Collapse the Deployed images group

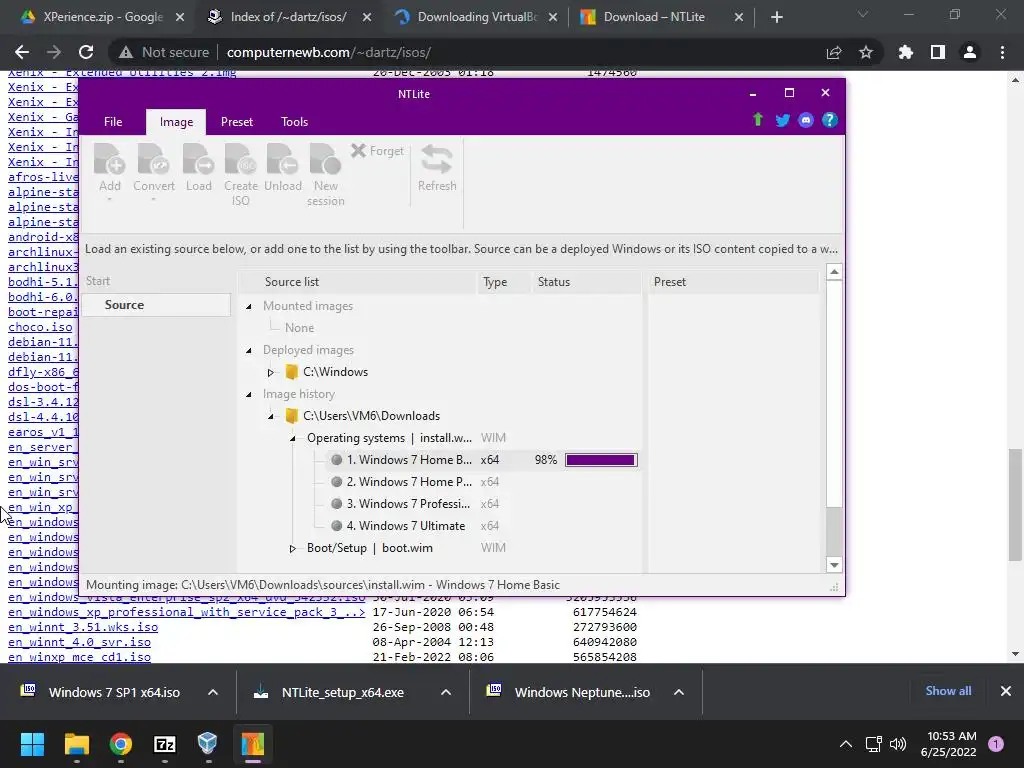click(249, 351)
